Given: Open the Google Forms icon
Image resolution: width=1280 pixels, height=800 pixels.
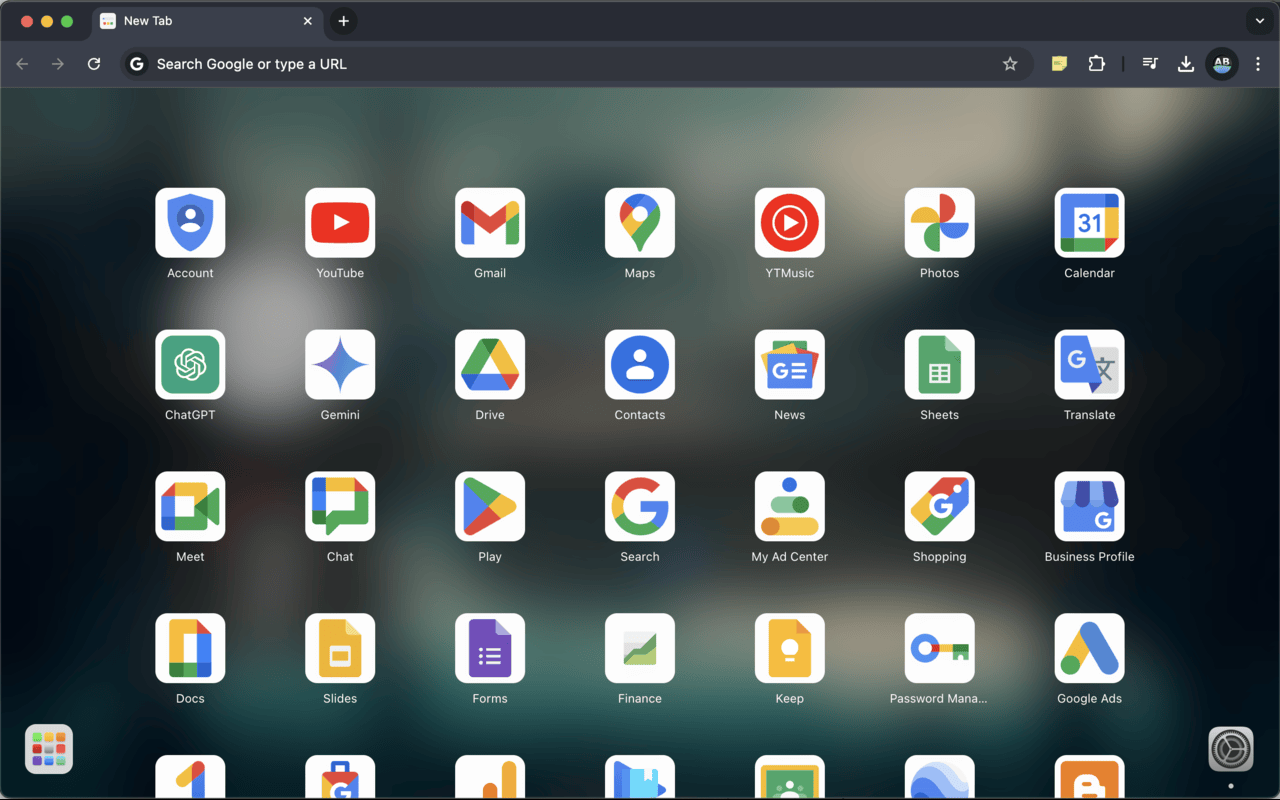Looking at the screenshot, I should (490, 649).
